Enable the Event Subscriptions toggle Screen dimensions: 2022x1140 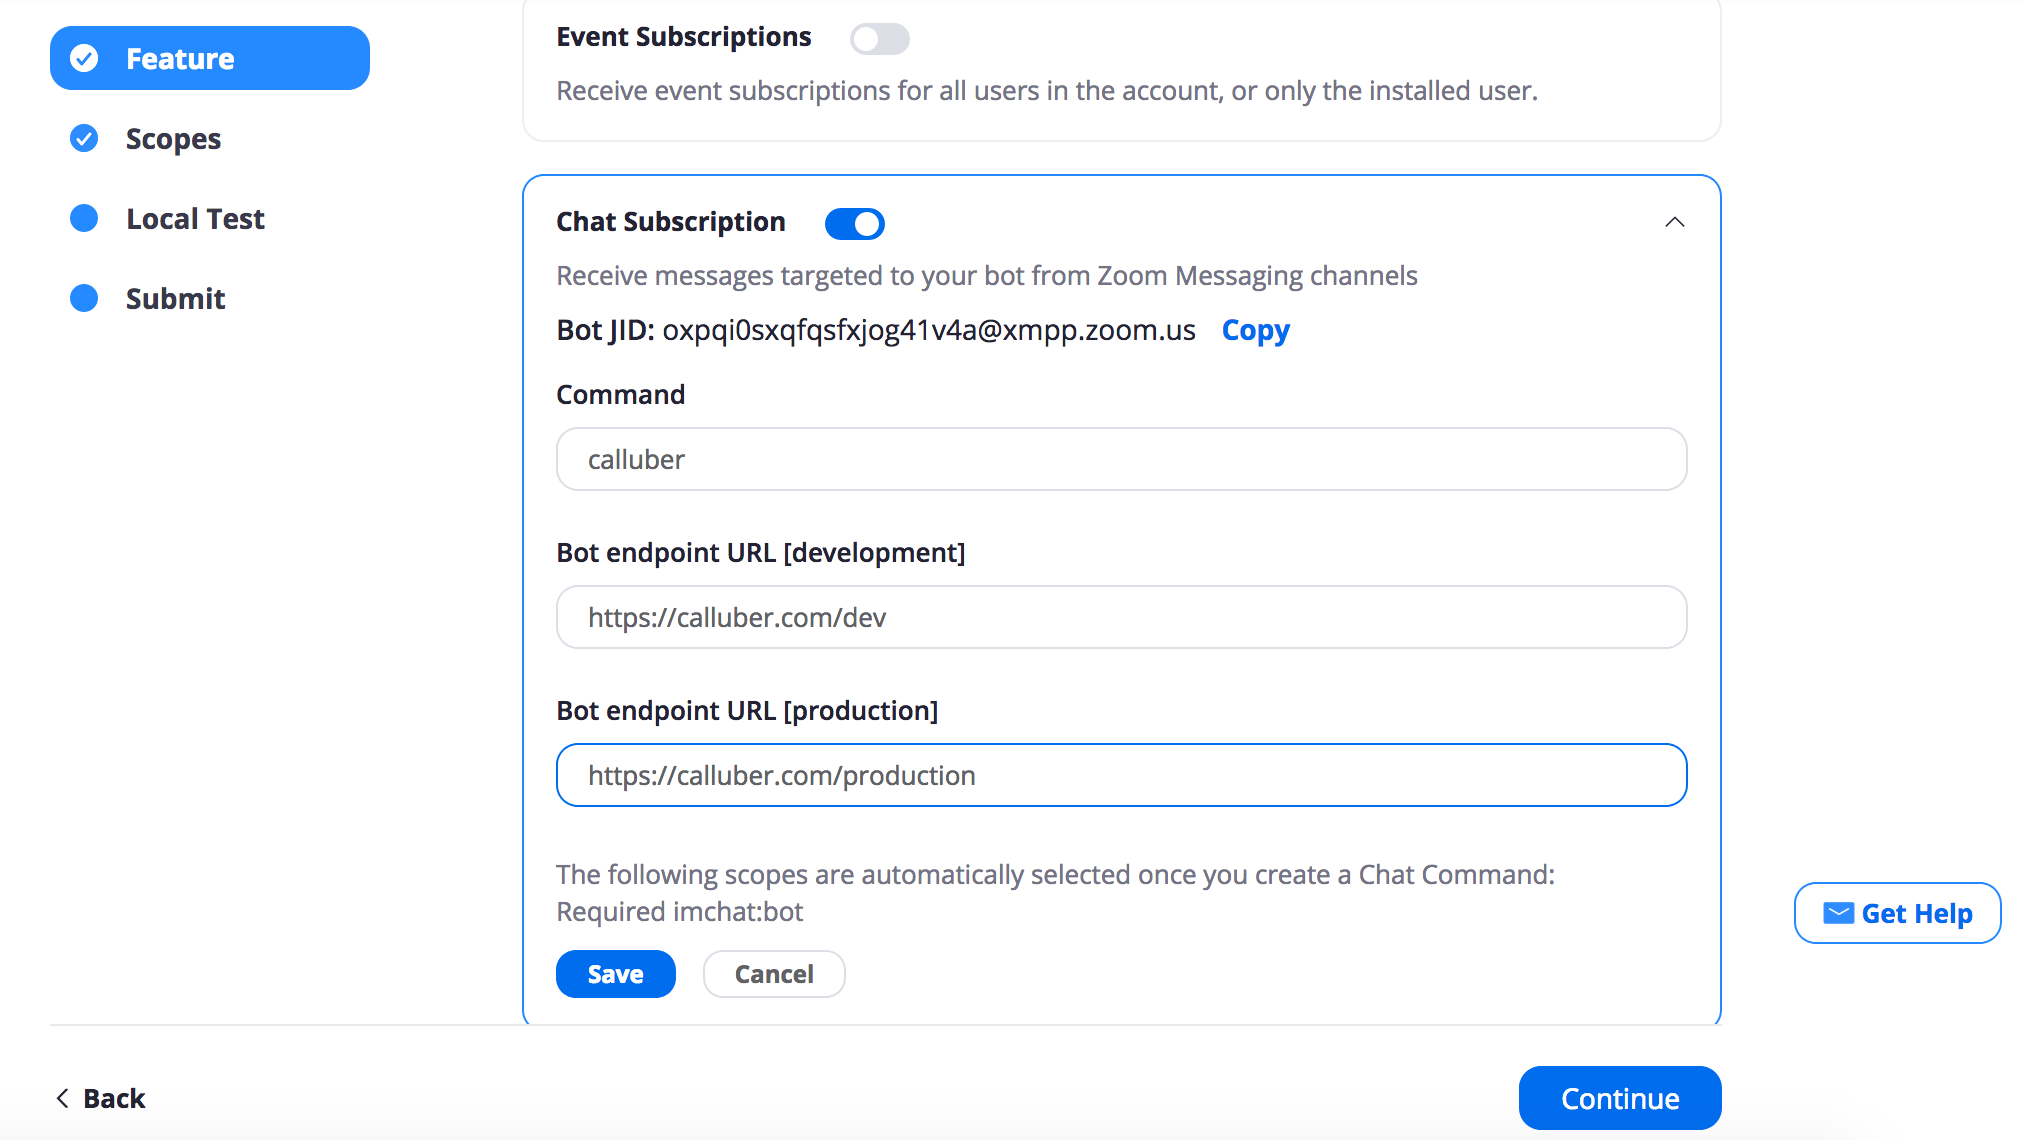[x=880, y=39]
